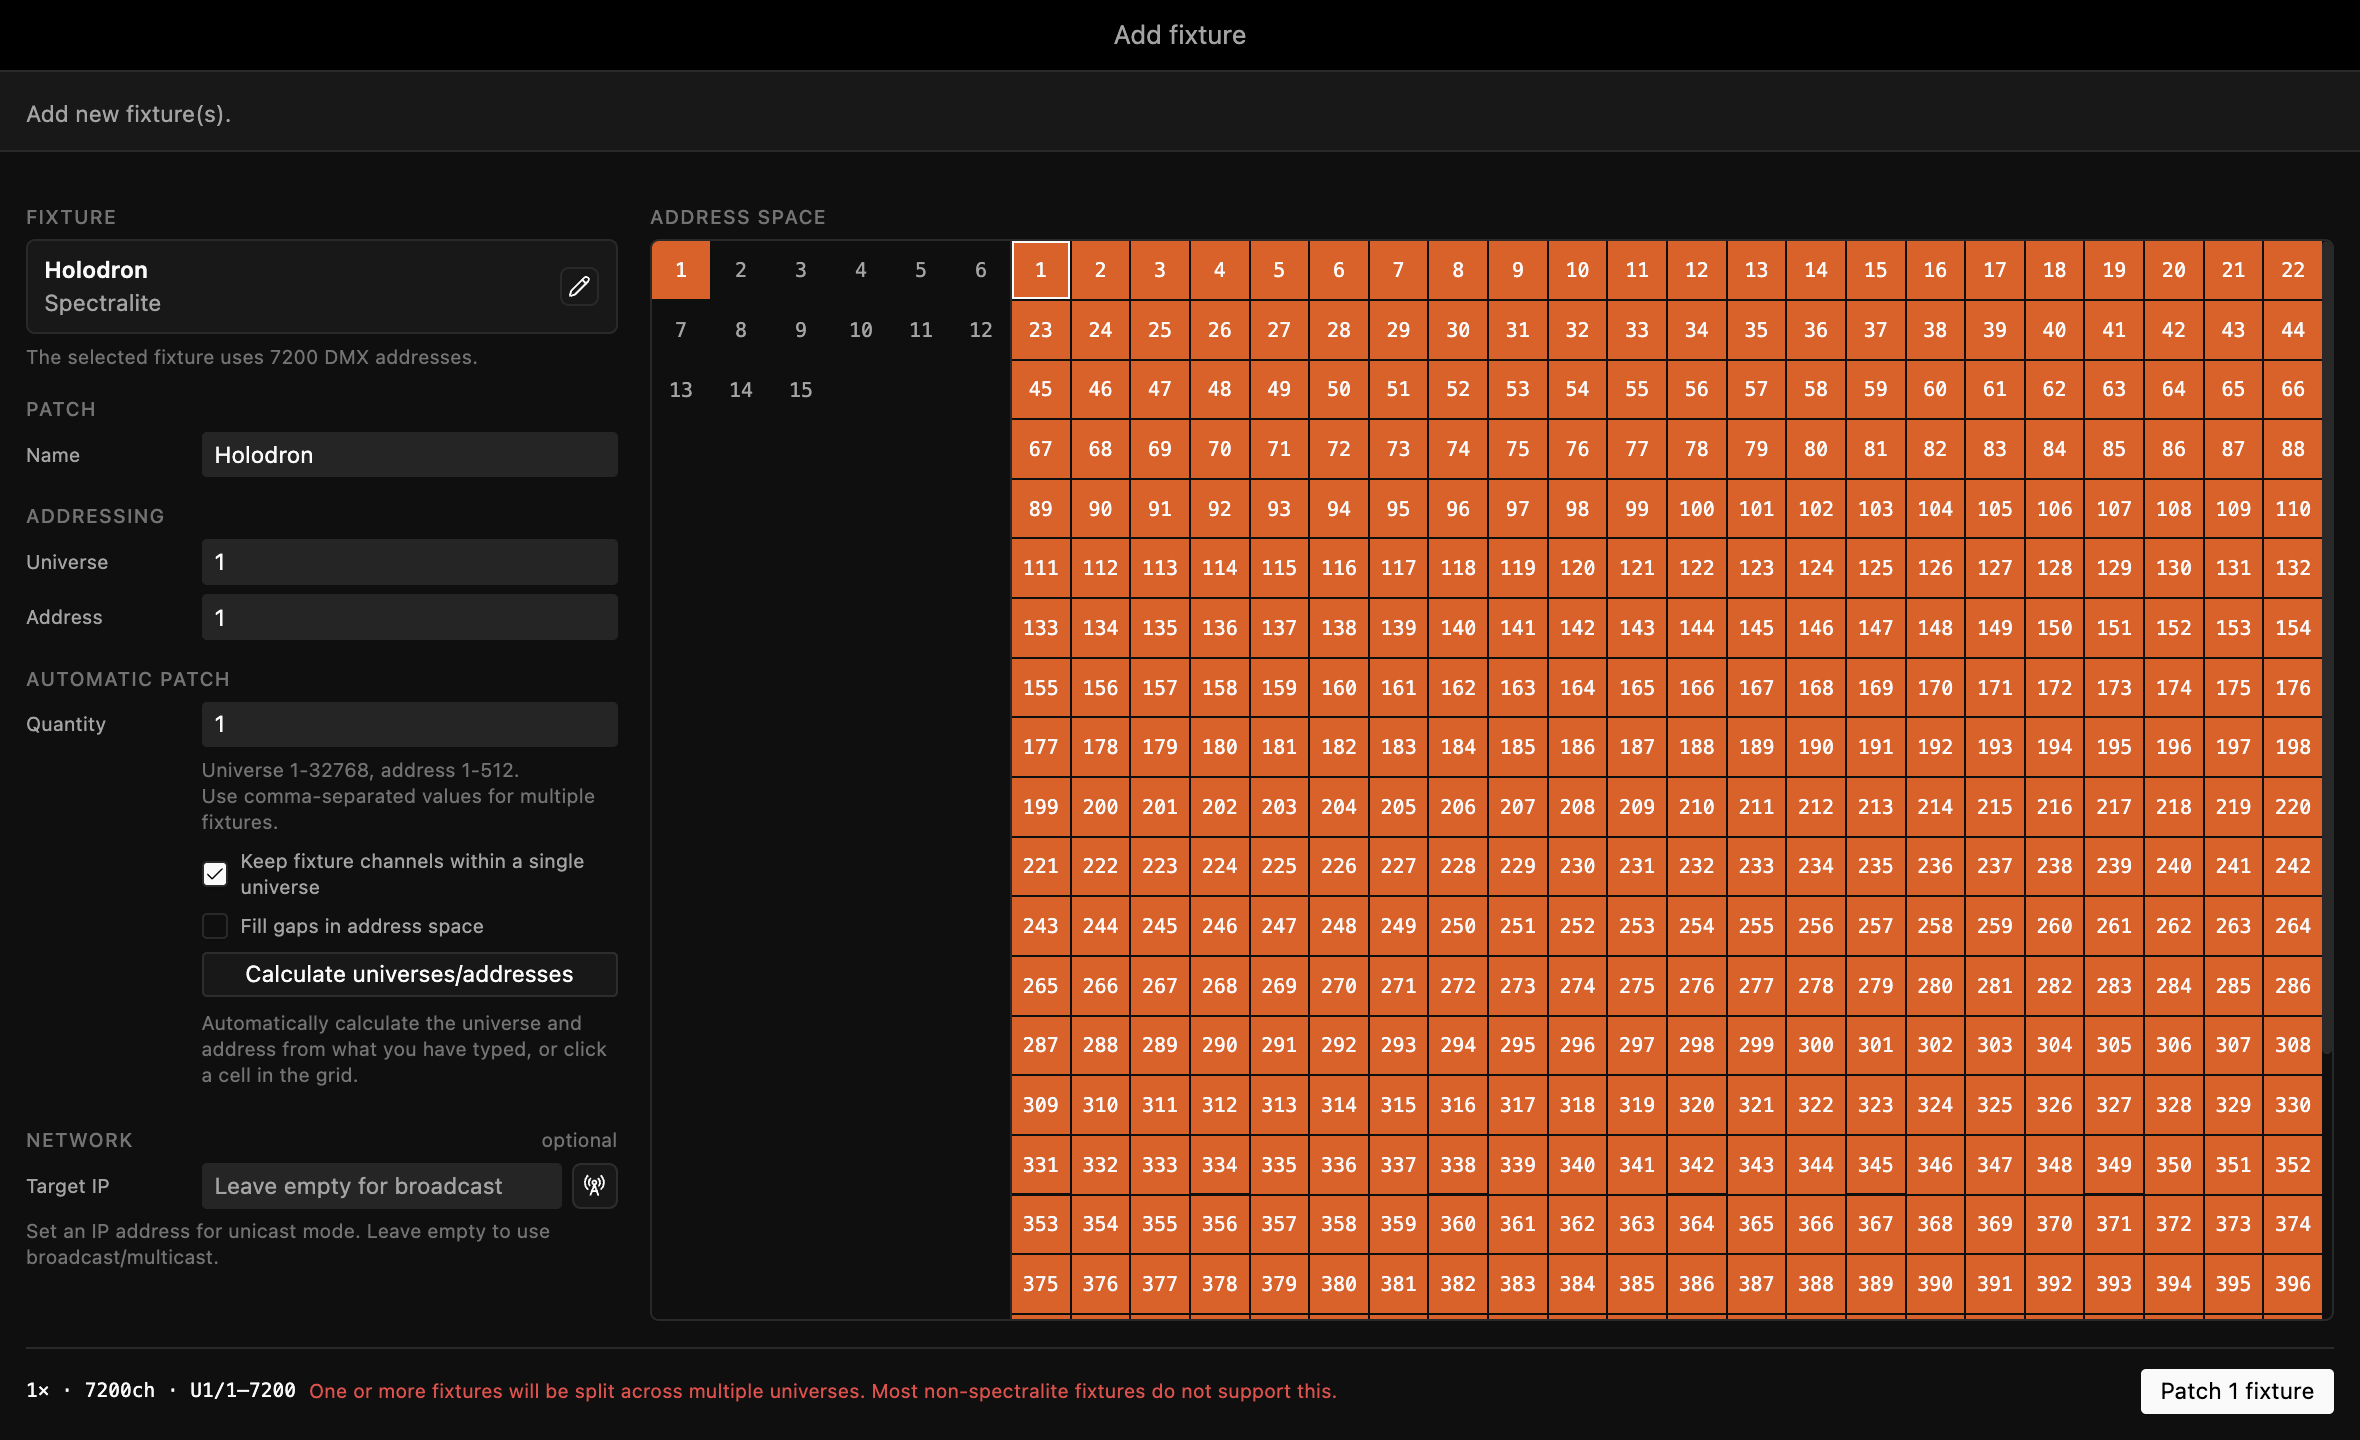Click address cell 287 in the grid

[1041, 1045]
